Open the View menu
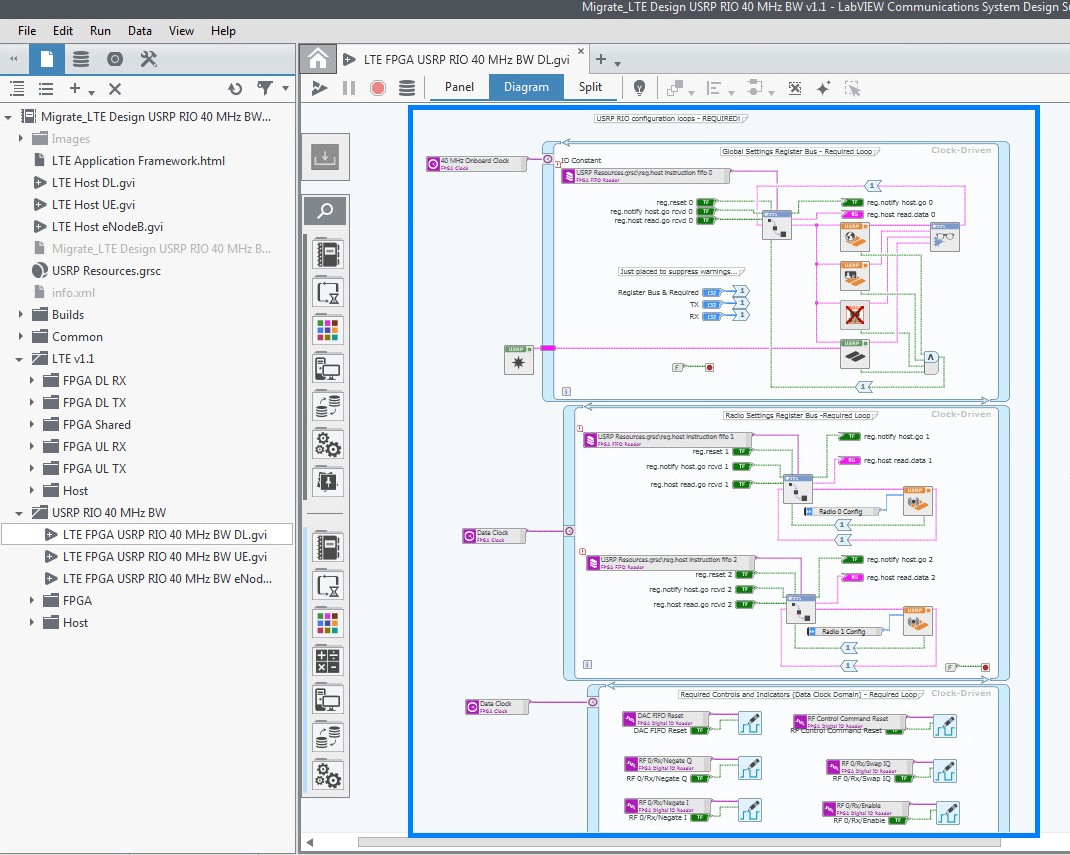 (x=182, y=31)
